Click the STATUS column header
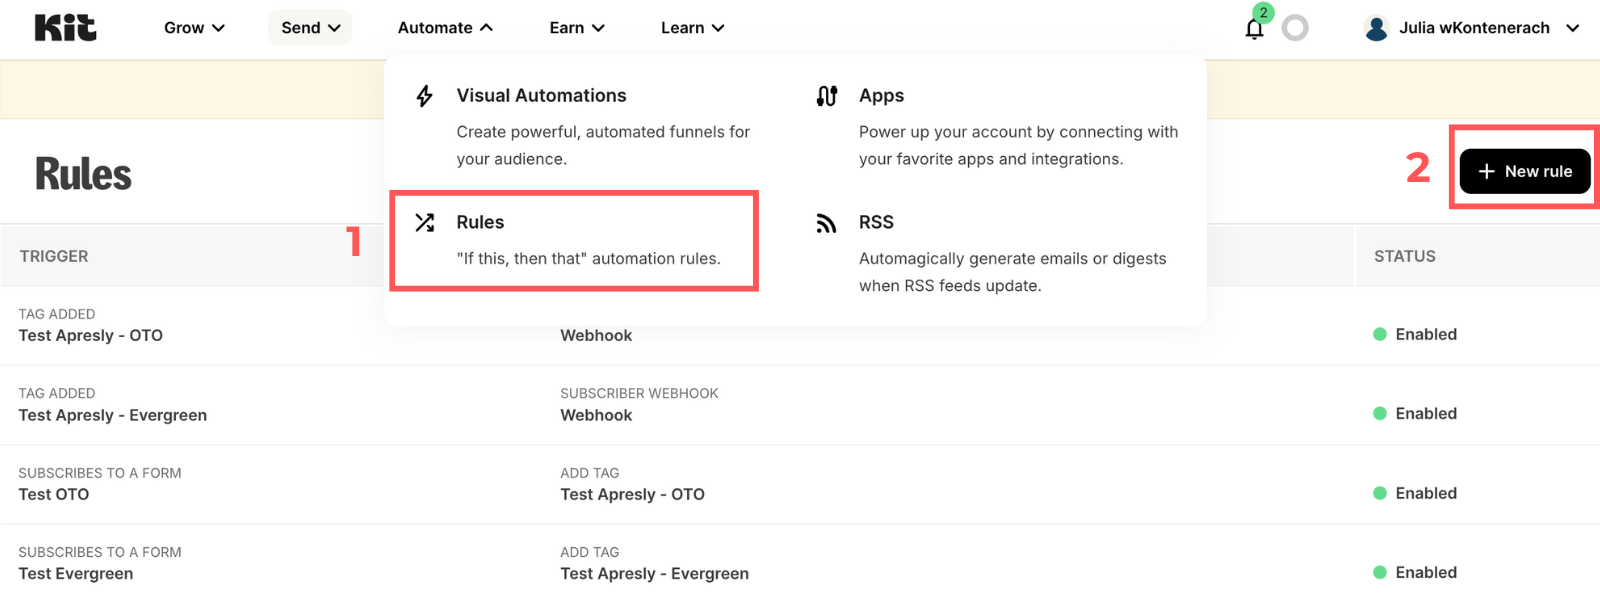The width and height of the screenshot is (1600, 600). click(1404, 256)
